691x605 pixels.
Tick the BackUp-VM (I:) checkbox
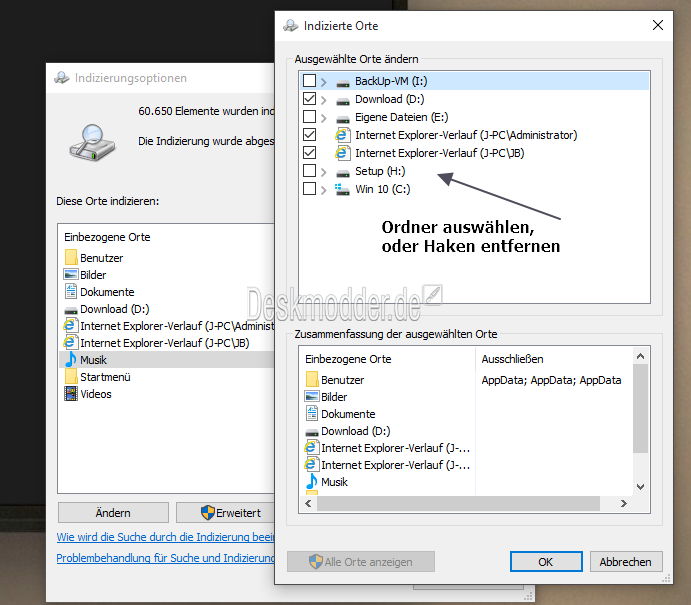(x=309, y=81)
